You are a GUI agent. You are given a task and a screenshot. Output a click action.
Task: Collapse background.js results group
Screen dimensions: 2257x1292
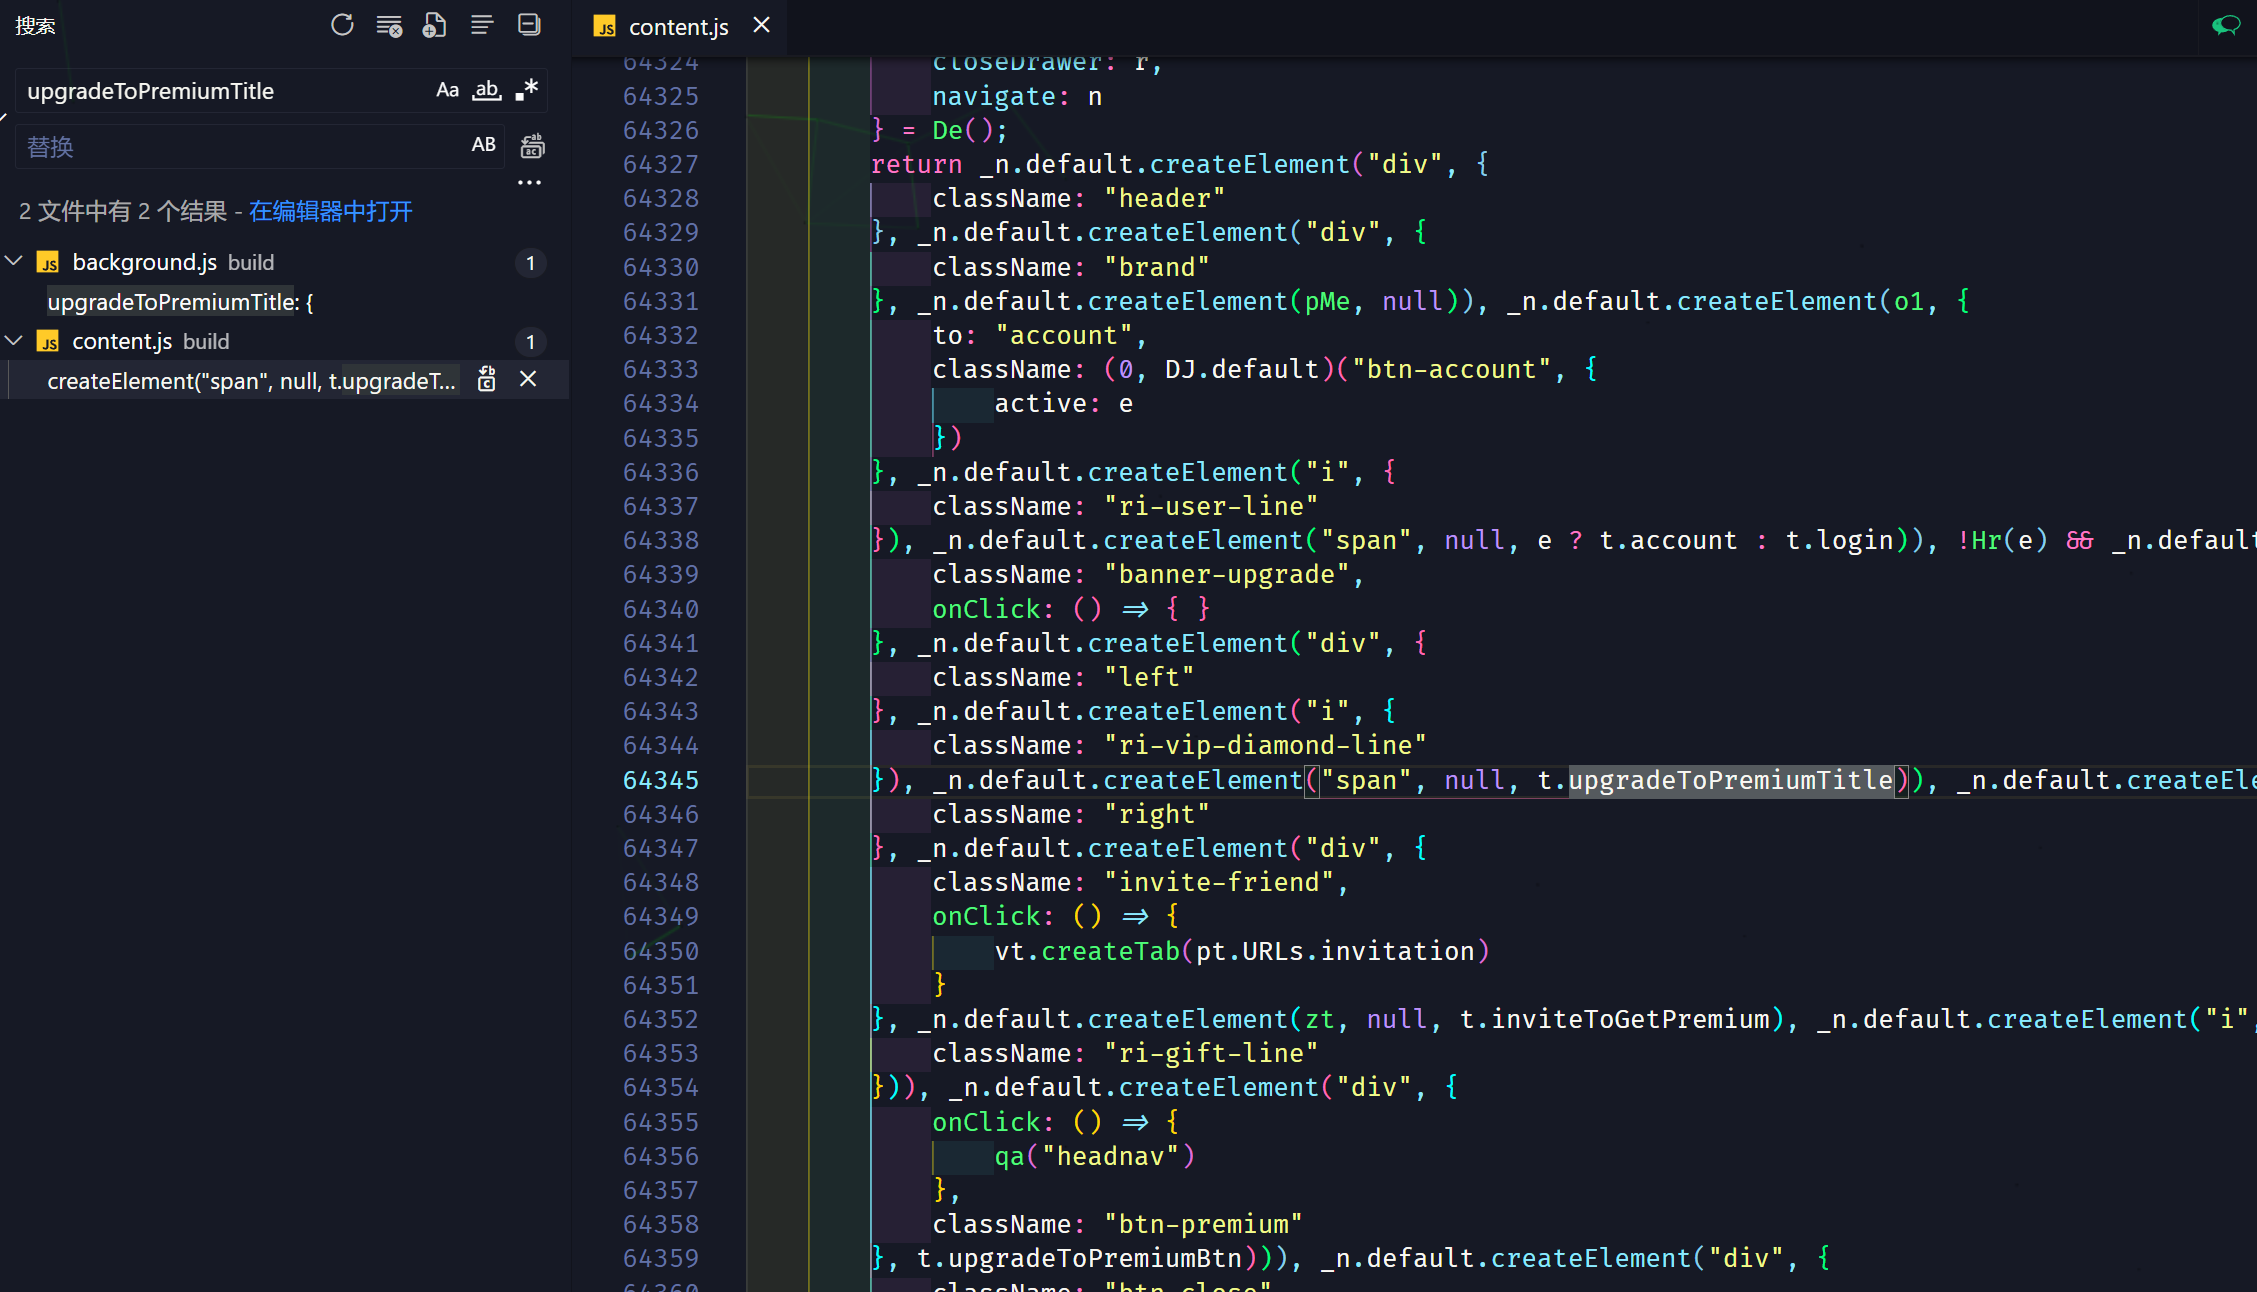pos(14,262)
